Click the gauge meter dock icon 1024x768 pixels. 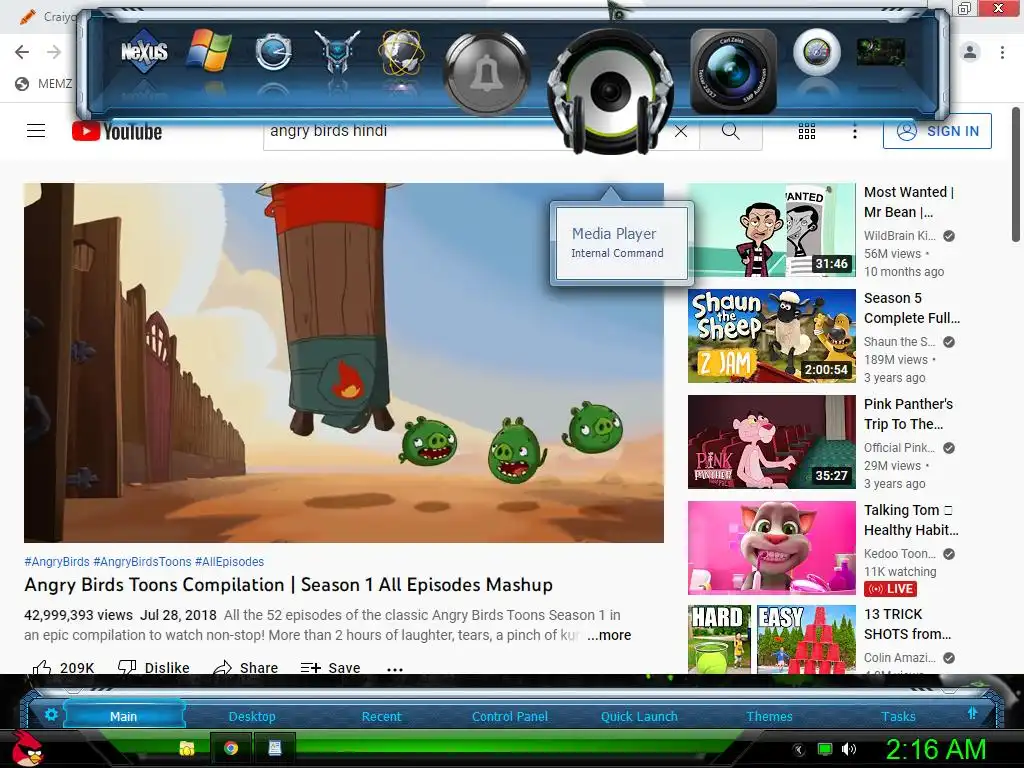coord(817,52)
